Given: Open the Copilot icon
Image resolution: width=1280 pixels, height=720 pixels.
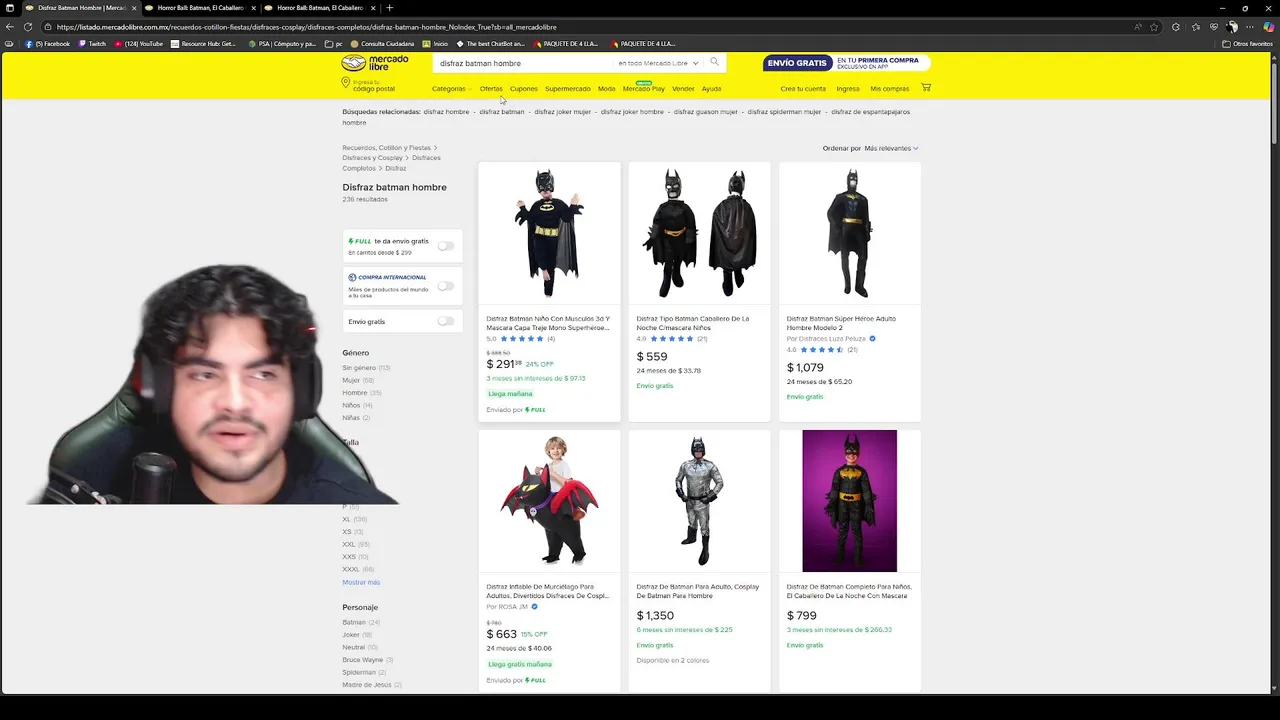Looking at the screenshot, I should point(1269,27).
